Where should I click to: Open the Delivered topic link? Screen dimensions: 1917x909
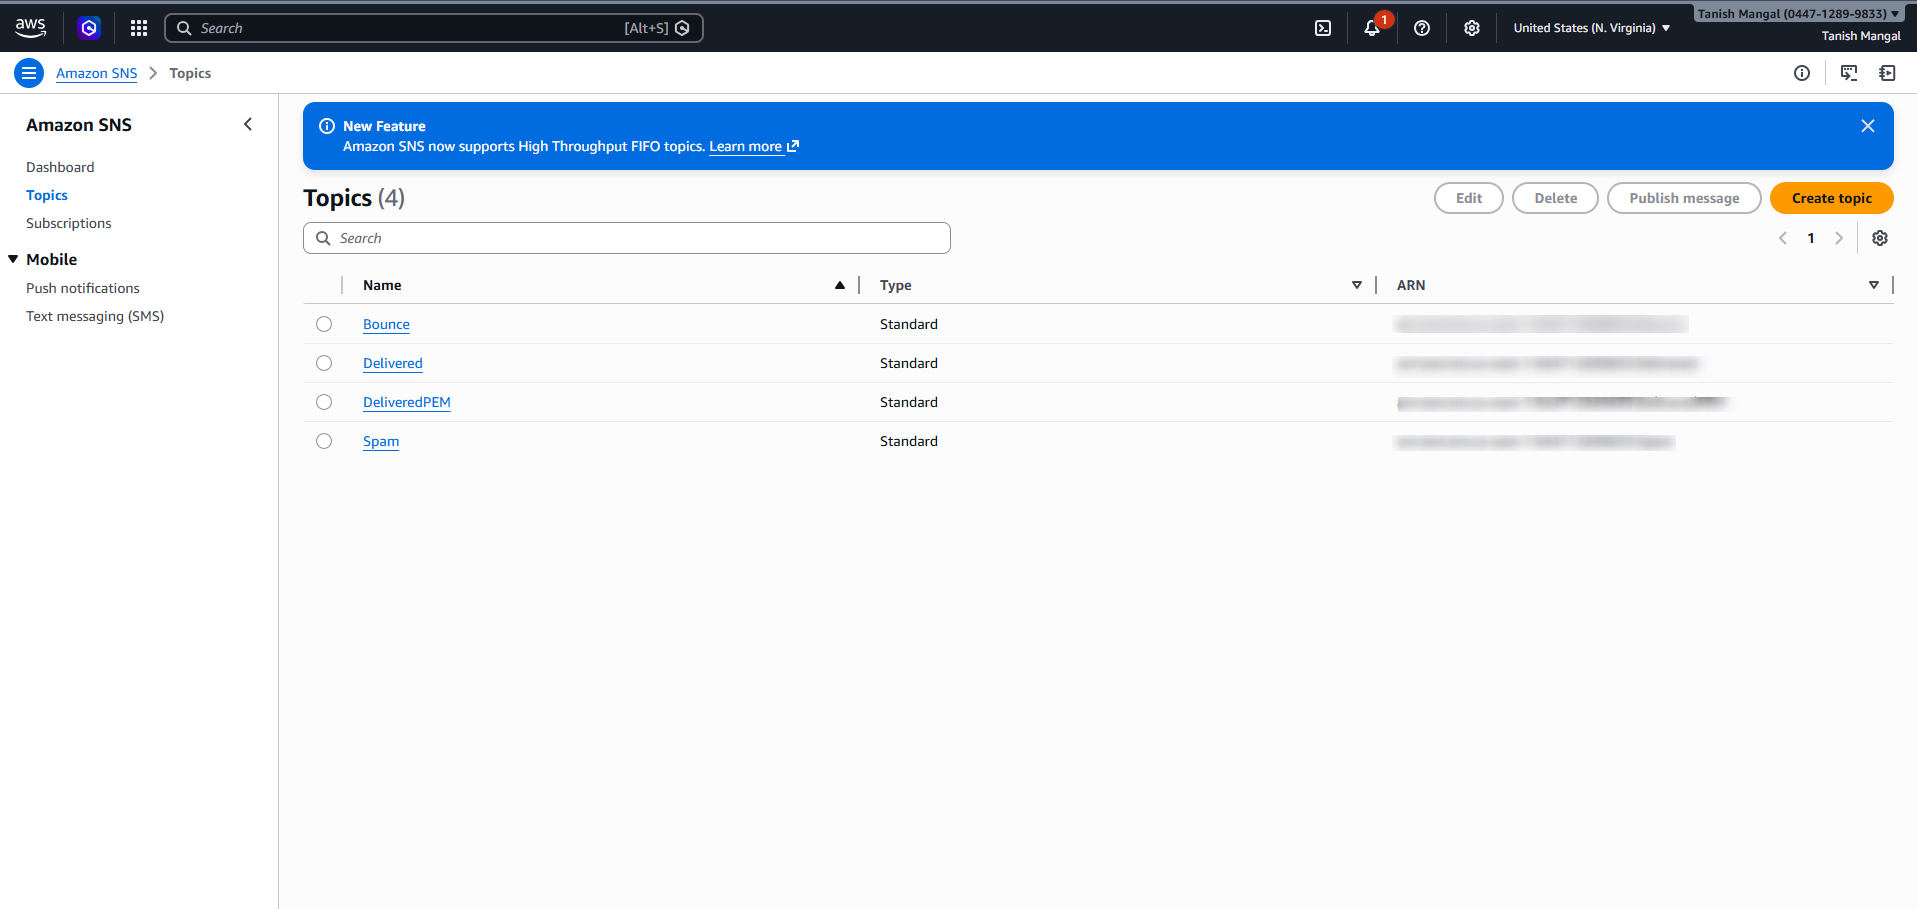click(392, 363)
